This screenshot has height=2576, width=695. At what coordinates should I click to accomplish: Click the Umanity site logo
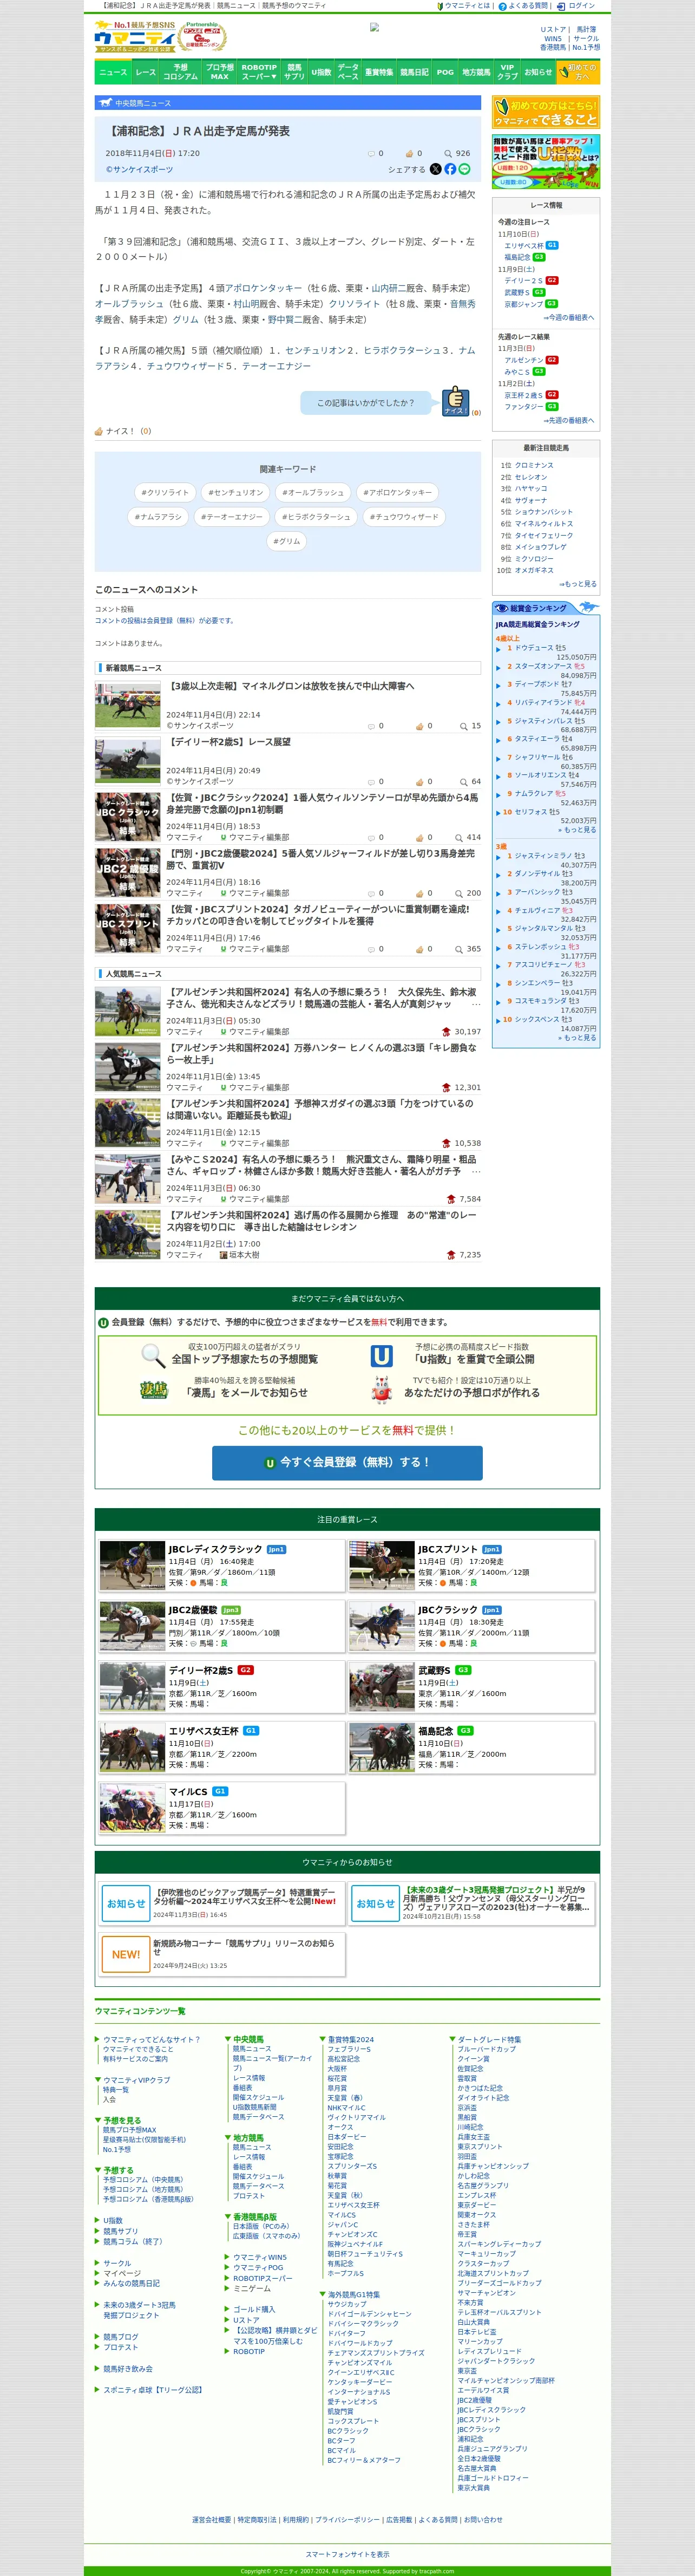[x=135, y=37]
